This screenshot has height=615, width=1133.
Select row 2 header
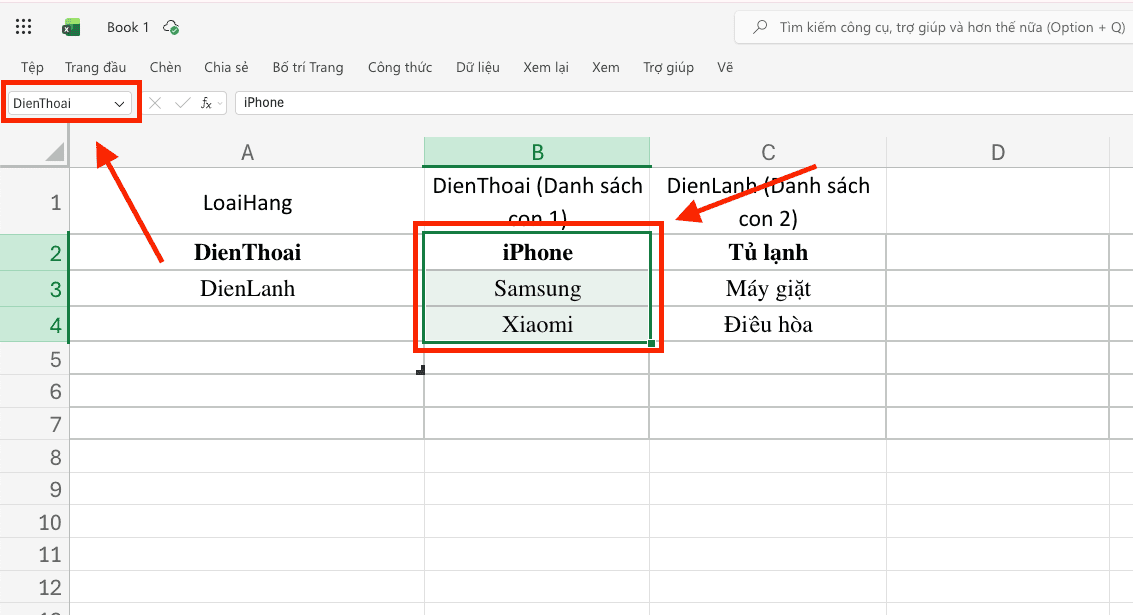coord(34,252)
